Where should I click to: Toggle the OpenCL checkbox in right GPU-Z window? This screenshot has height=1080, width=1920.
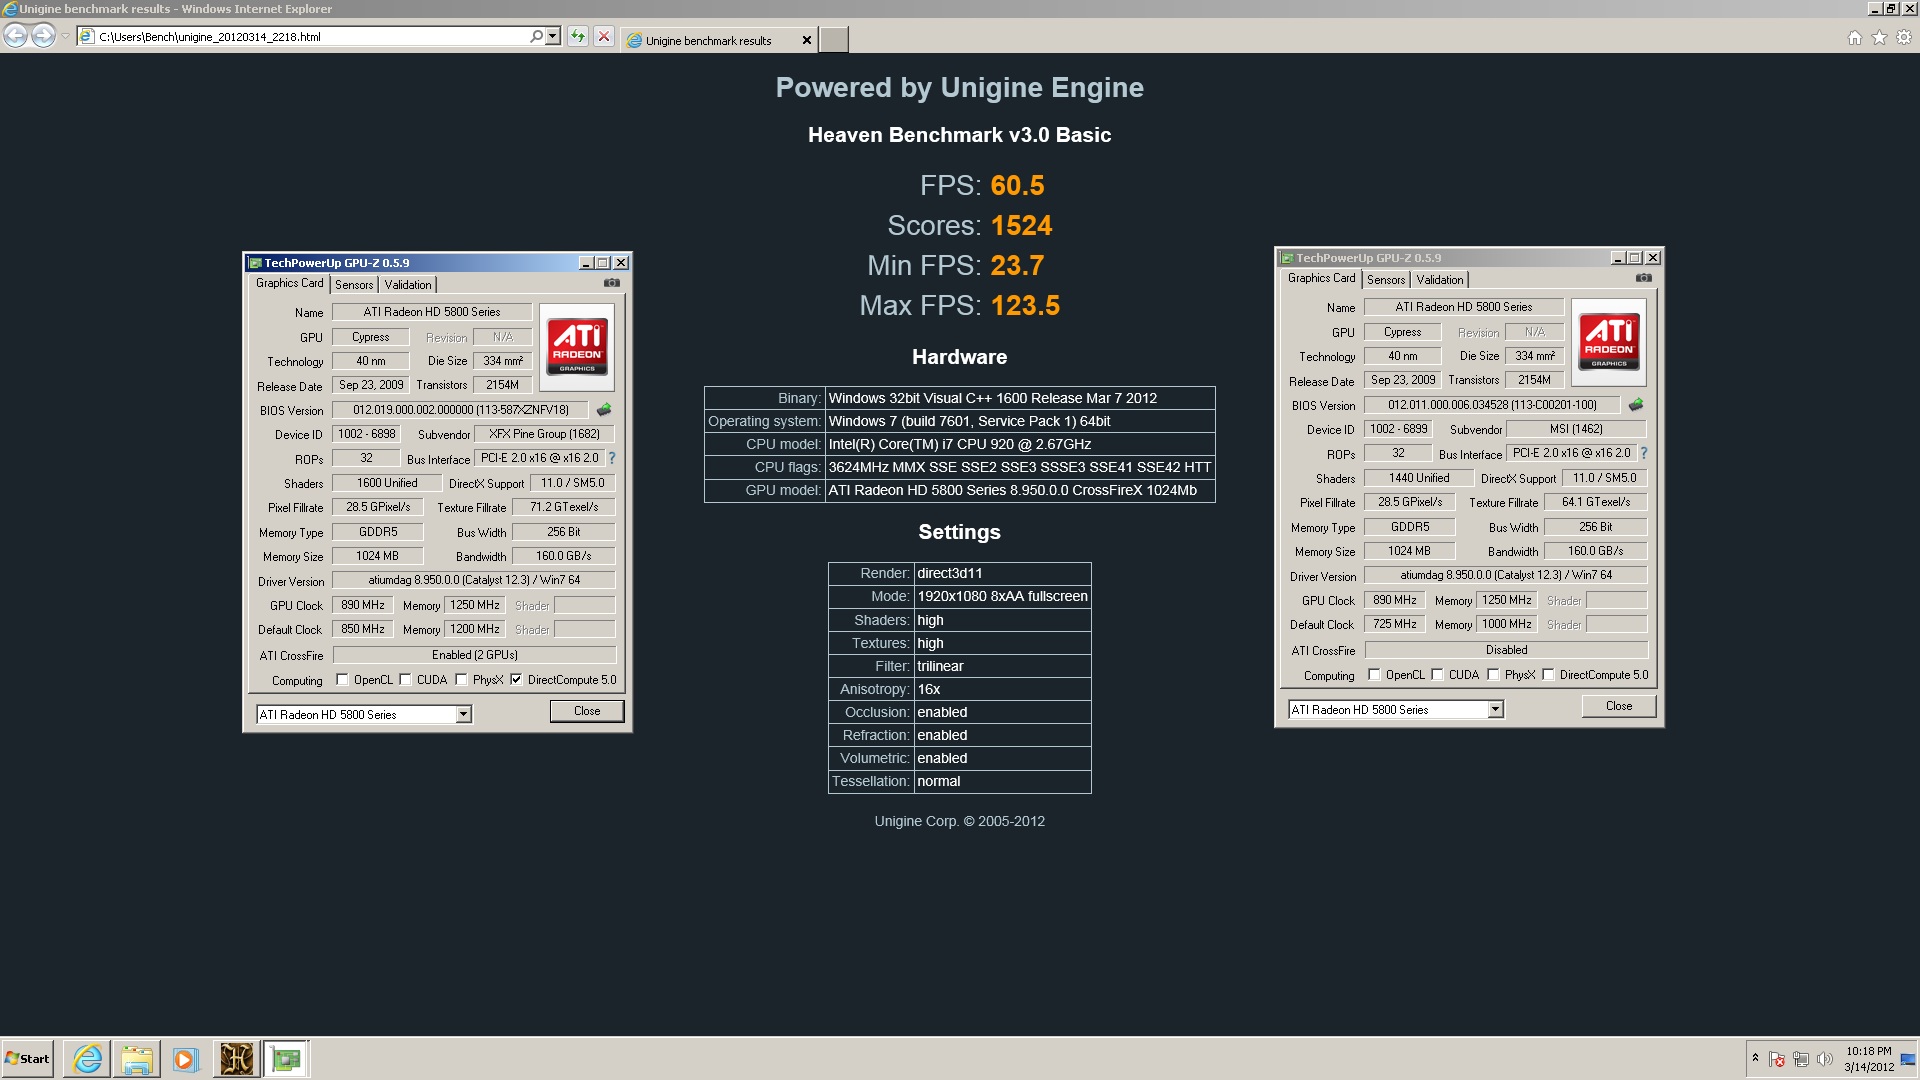click(1374, 675)
